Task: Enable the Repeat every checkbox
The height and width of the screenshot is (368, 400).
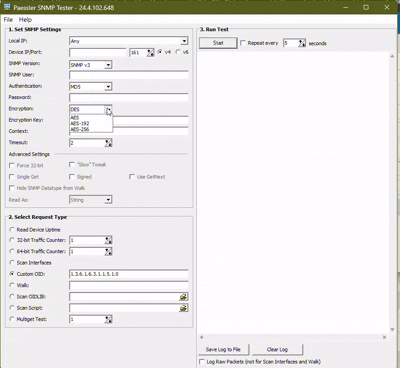Action: click(x=243, y=43)
